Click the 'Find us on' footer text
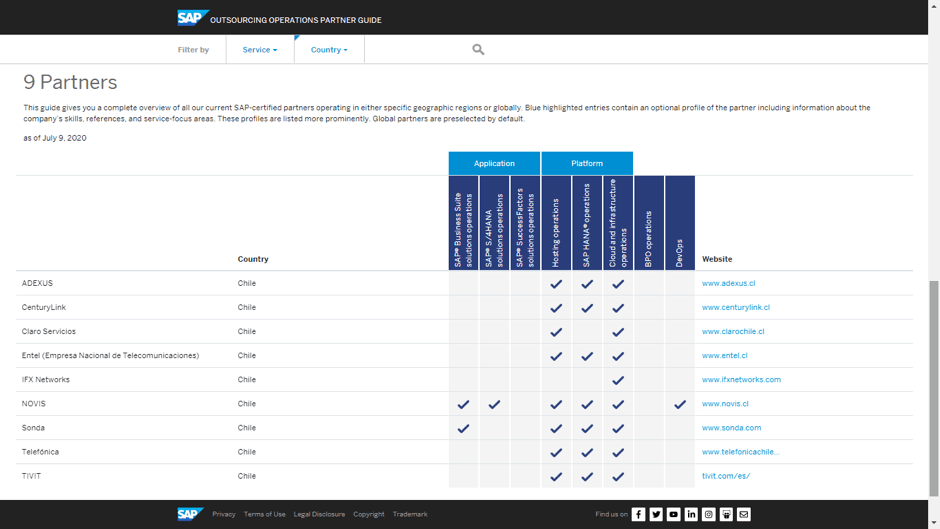The image size is (940, 529). (611, 514)
